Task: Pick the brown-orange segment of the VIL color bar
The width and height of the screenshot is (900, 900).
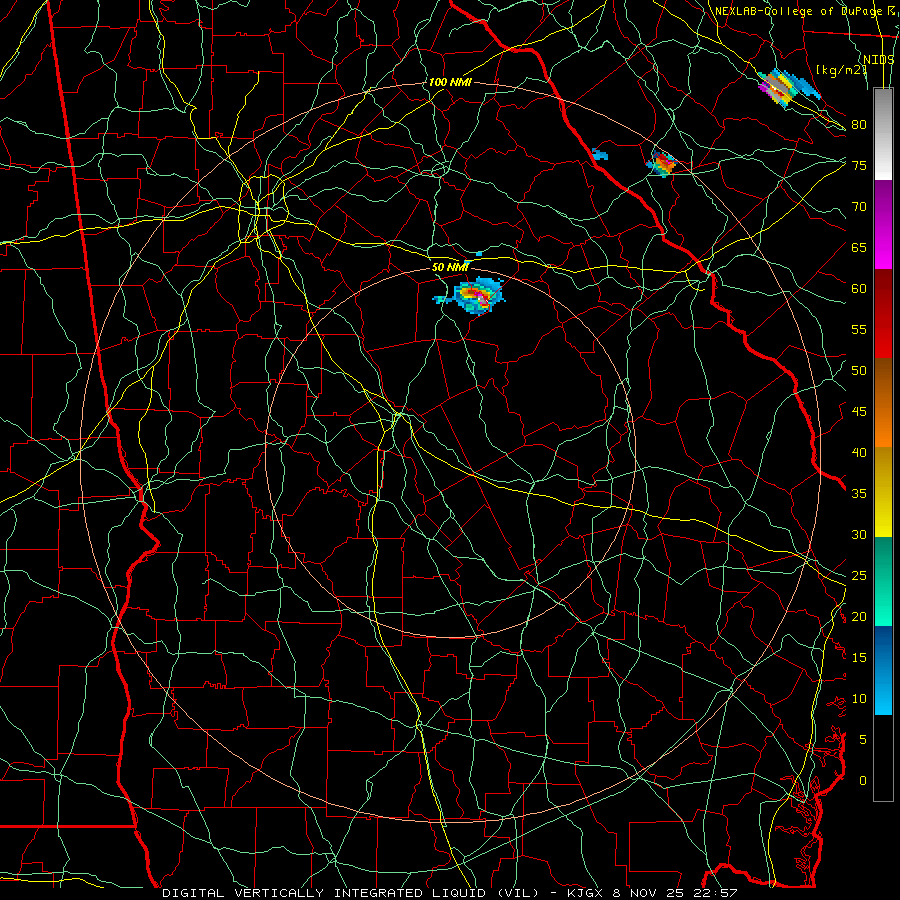Action: pos(883,403)
